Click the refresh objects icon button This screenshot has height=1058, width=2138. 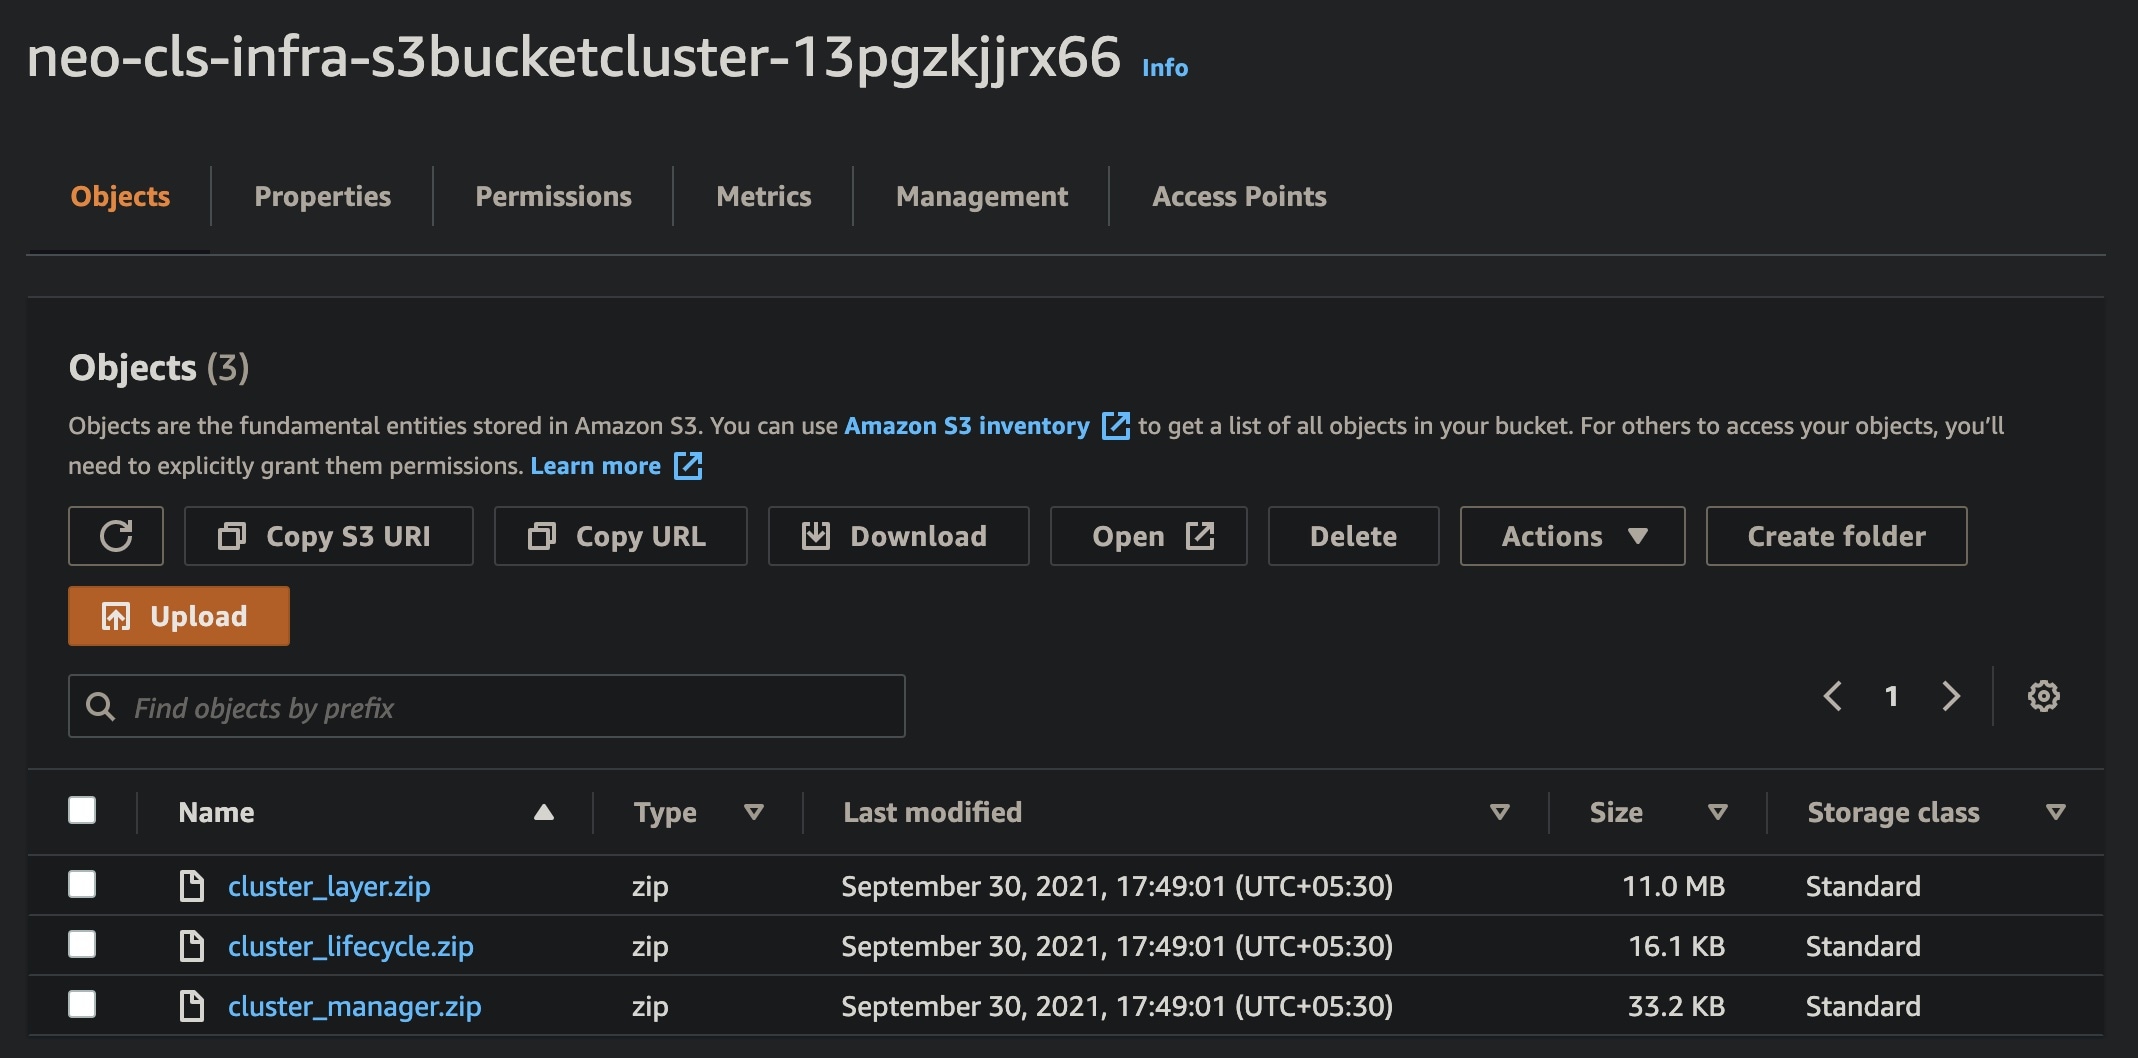click(x=116, y=536)
